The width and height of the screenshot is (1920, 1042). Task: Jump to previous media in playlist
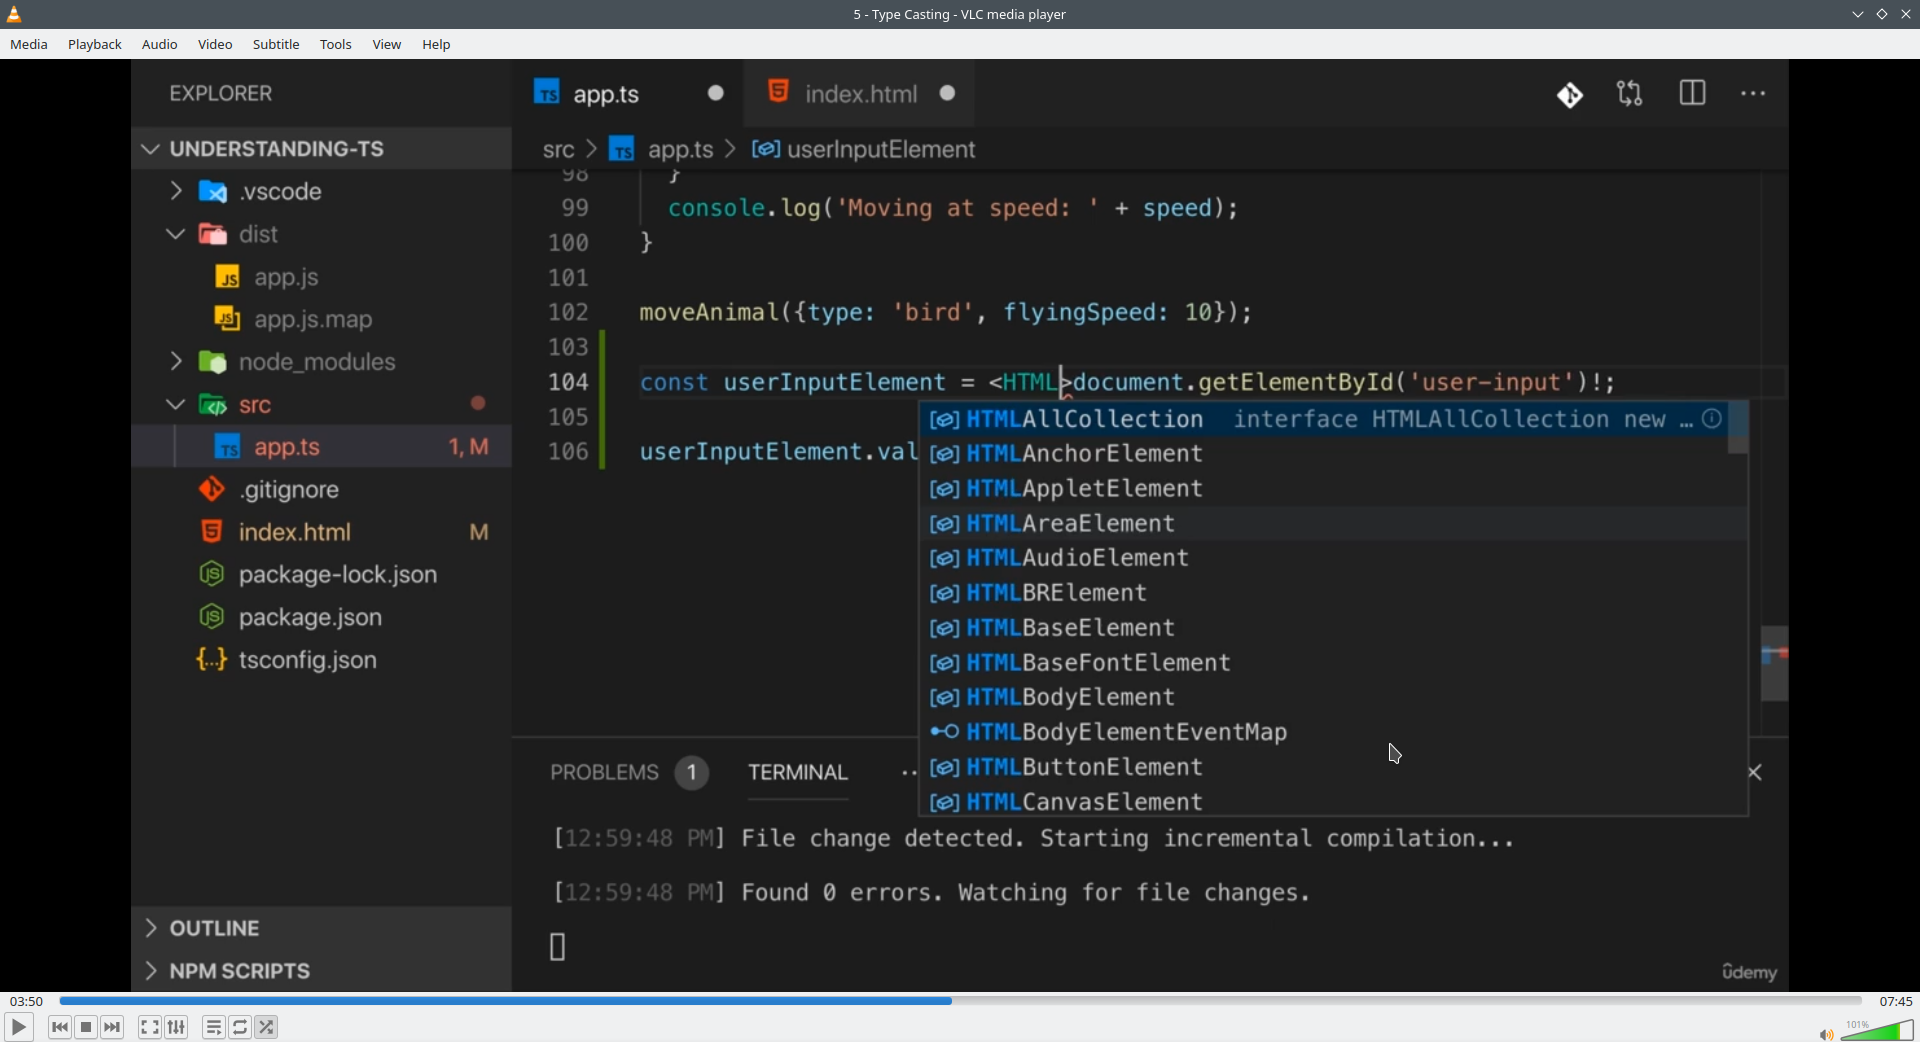pyautogui.click(x=60, y=1027)
